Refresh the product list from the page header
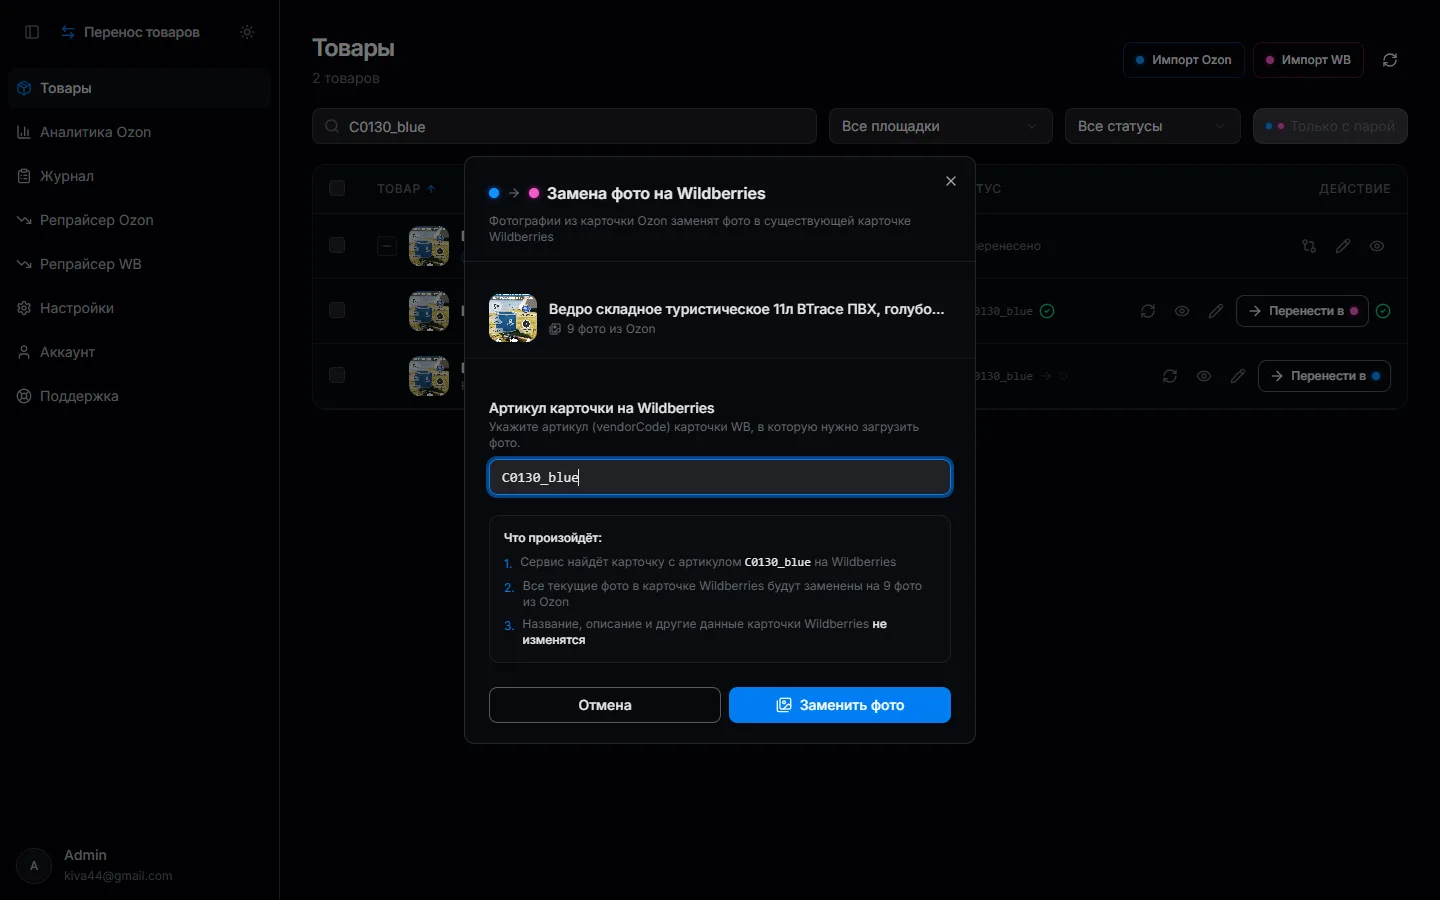The height and width of the screenshot is (900, 1440). point(1390,60)
